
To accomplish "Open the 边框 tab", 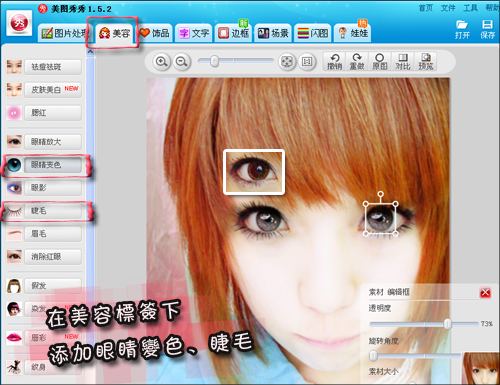I will 233,33.
